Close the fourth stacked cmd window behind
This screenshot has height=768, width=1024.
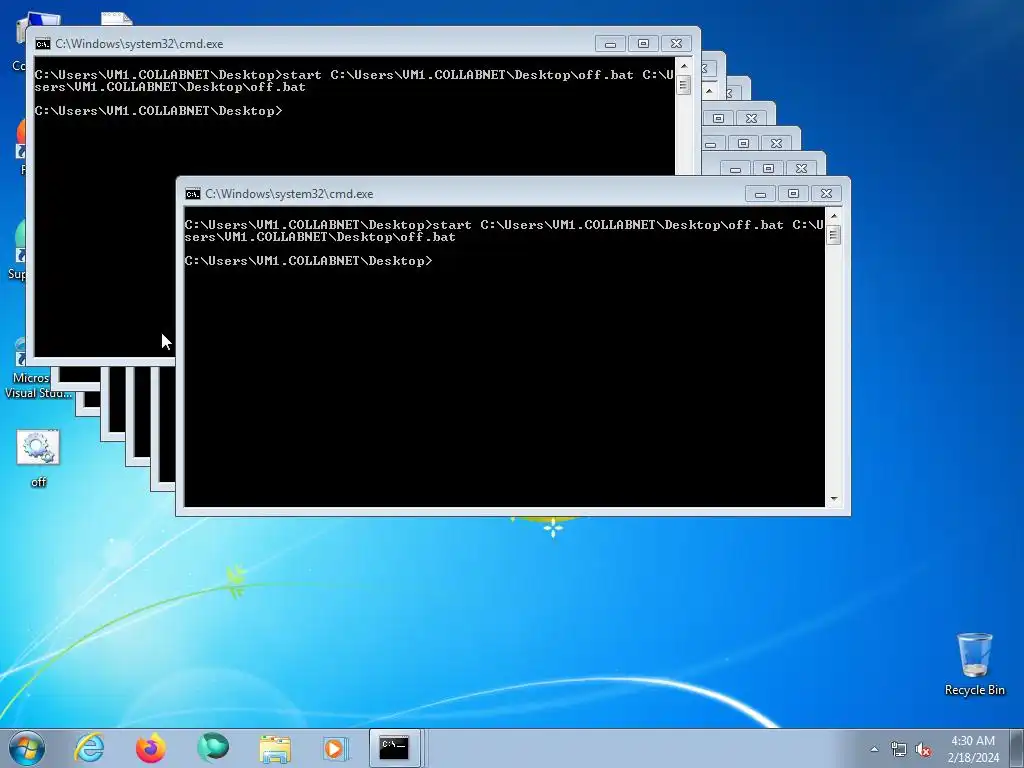pos(776,143)
